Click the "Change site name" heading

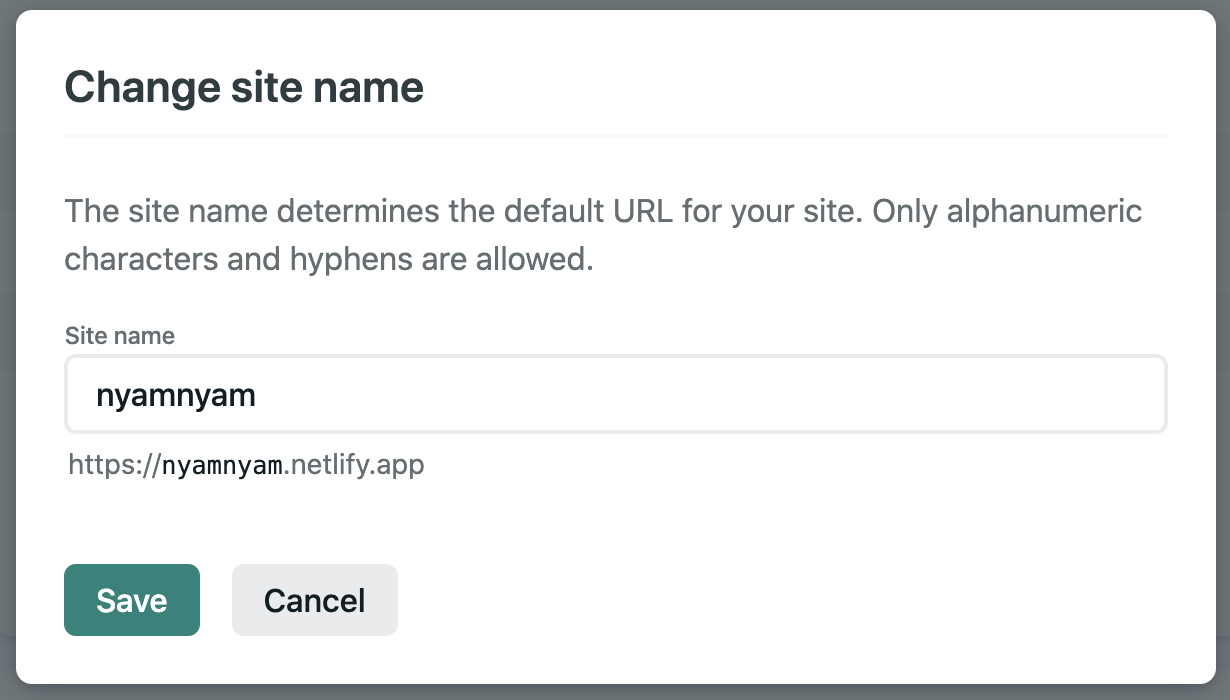click(x=244, y=87)
